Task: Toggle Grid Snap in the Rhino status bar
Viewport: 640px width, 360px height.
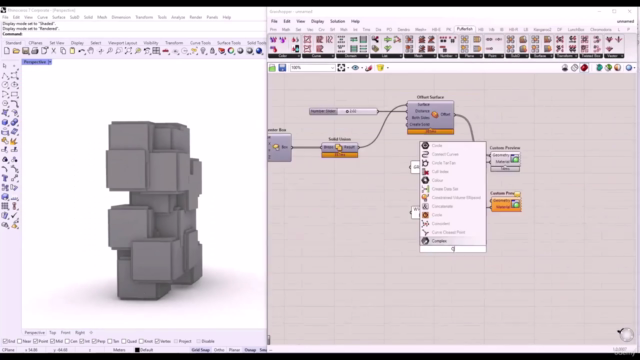Action: click(x=200, y=350)
